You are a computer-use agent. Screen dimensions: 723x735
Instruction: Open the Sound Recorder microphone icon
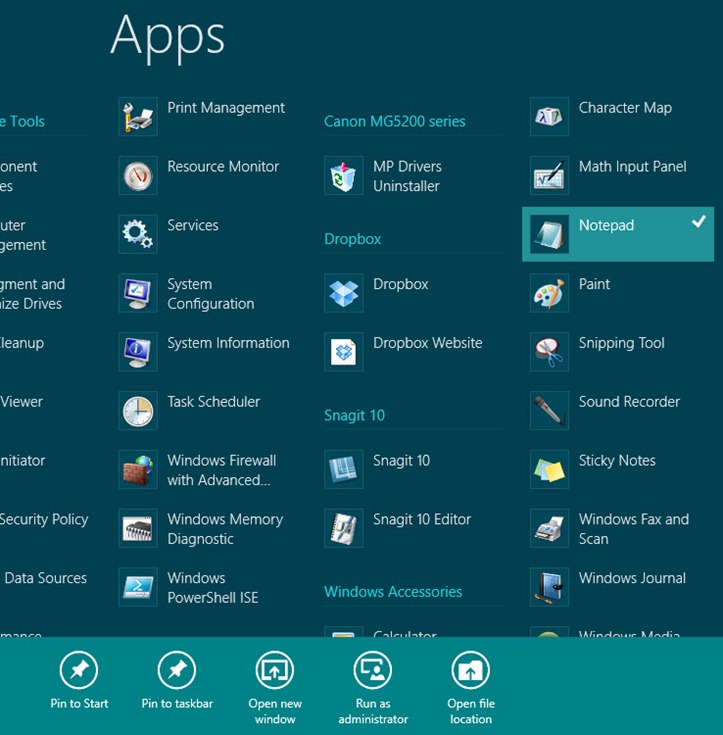(549, 411)
